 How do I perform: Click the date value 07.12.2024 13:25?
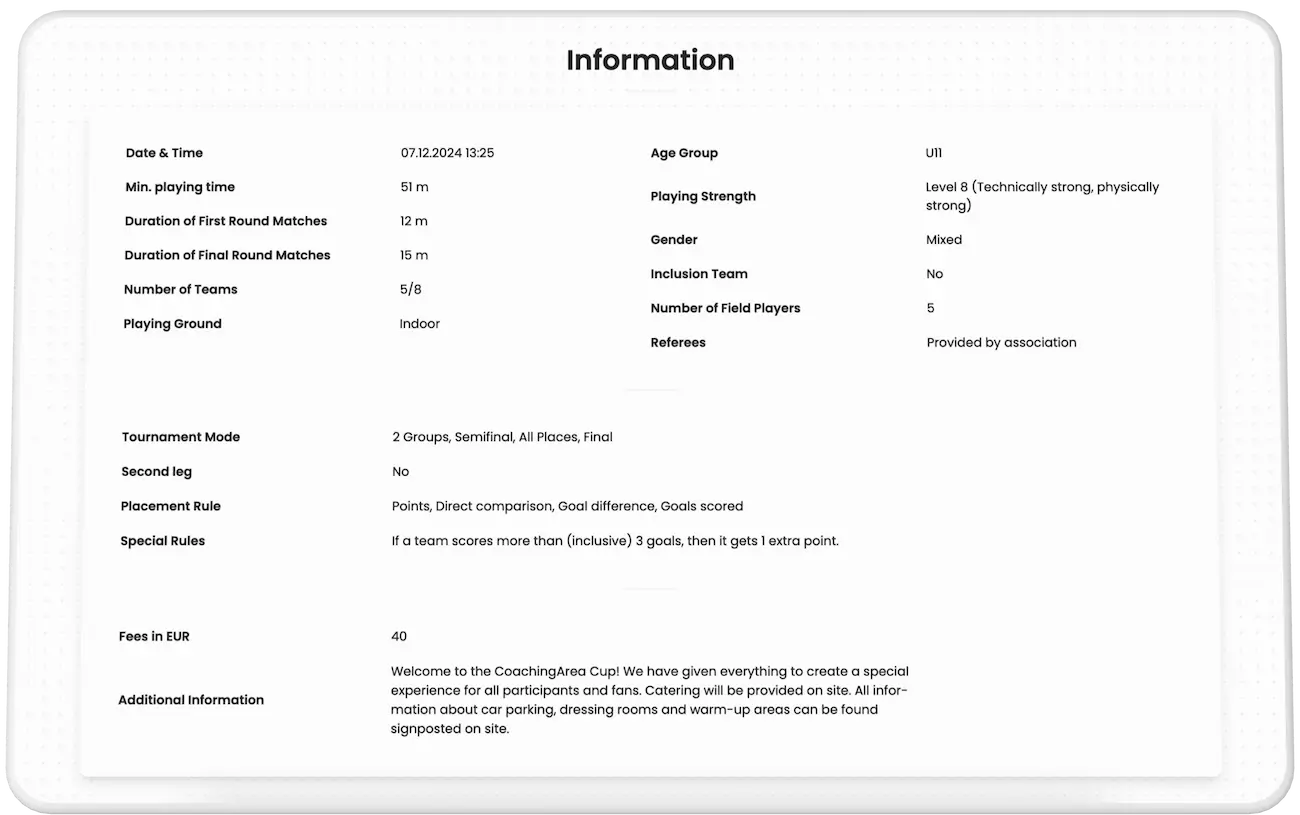pyautogui.click(x=447, y=153)
